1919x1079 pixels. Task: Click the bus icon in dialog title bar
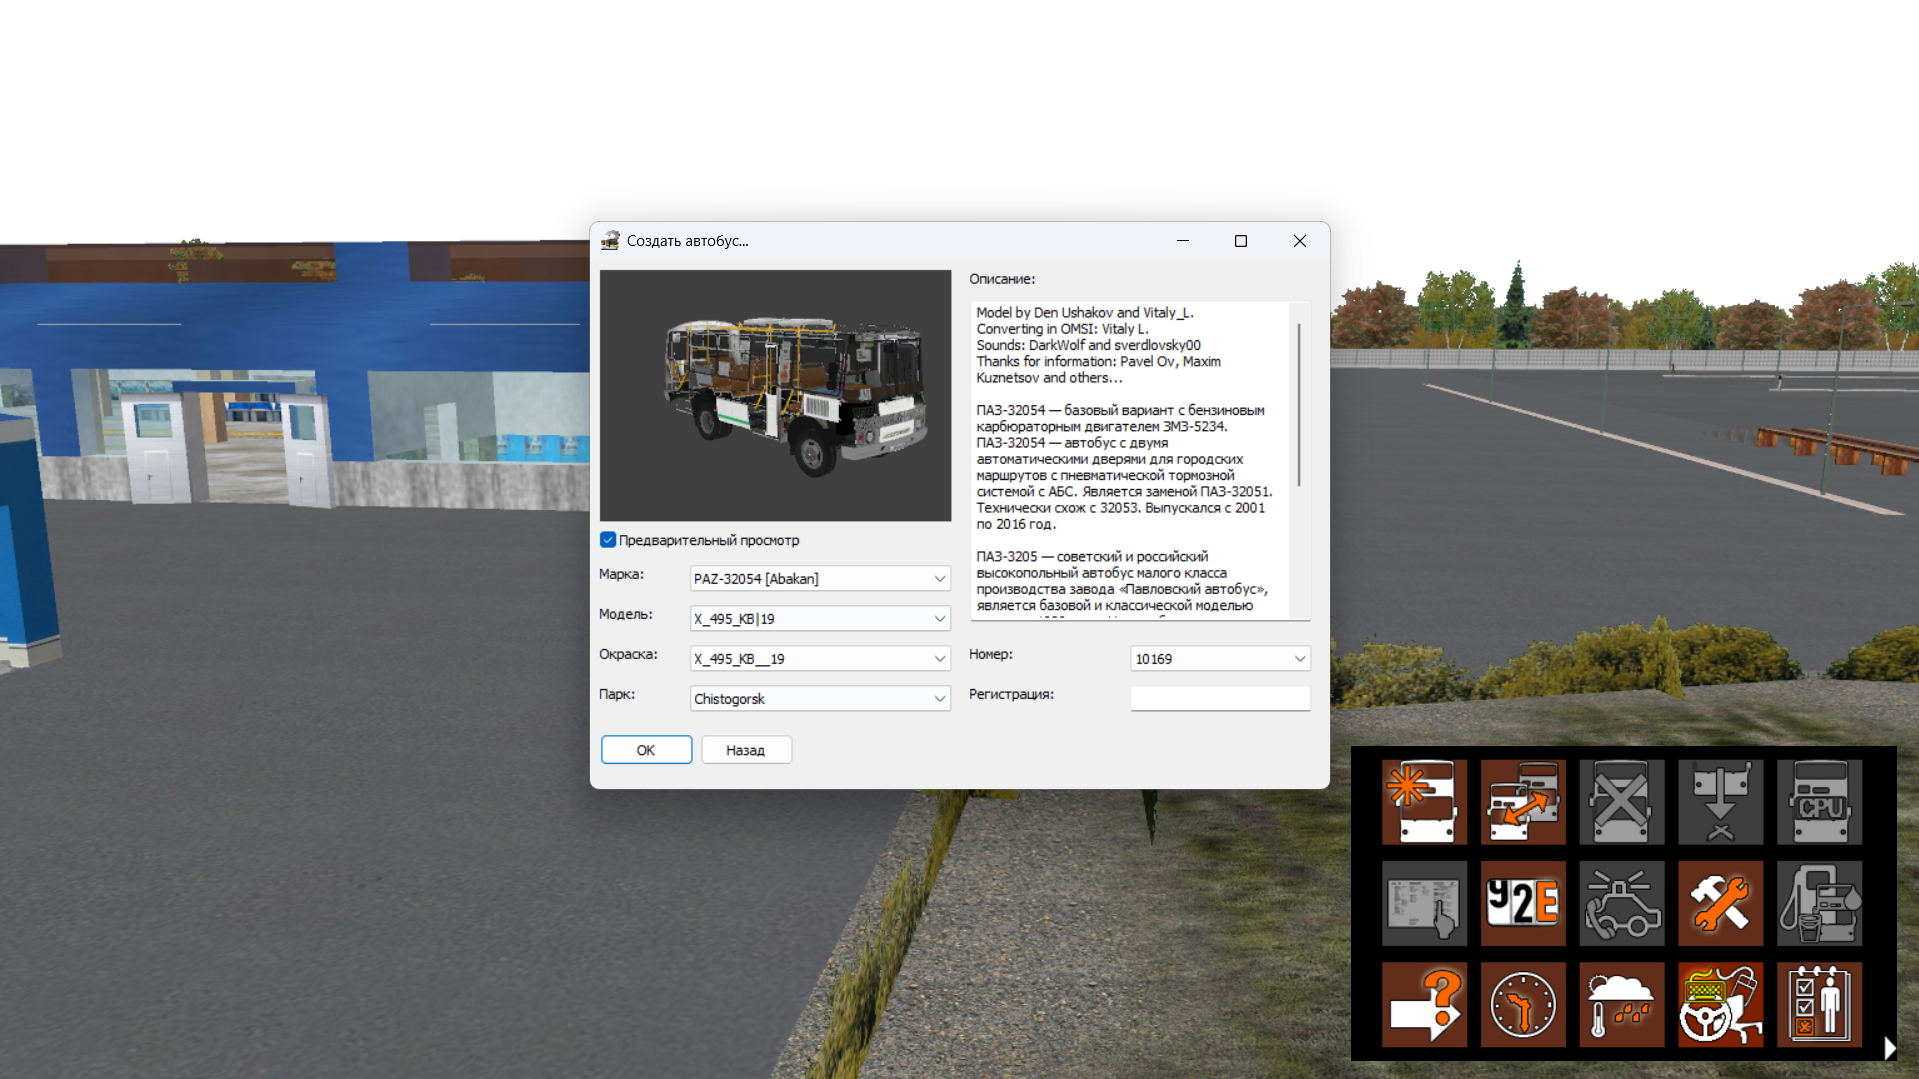pyautogui.click(x=610, y=241)
